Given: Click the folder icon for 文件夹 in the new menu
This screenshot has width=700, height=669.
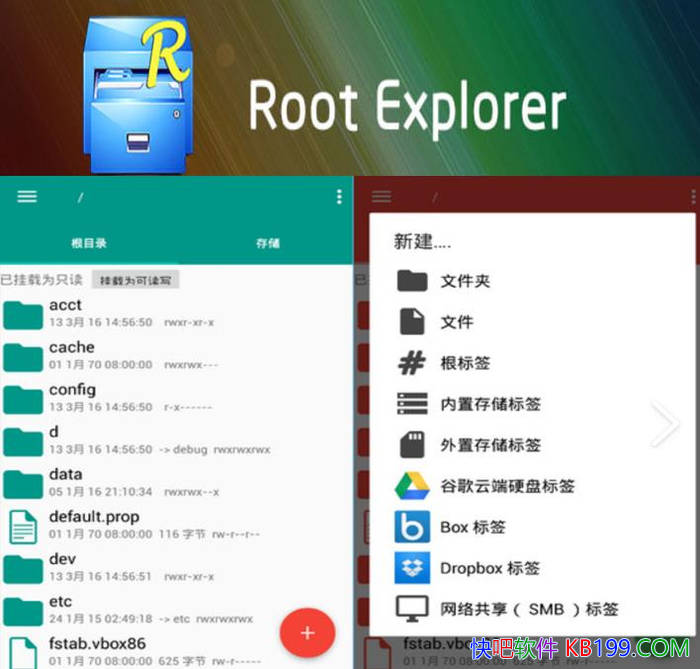Looking at the screenshot, I should tap(412, 281).
